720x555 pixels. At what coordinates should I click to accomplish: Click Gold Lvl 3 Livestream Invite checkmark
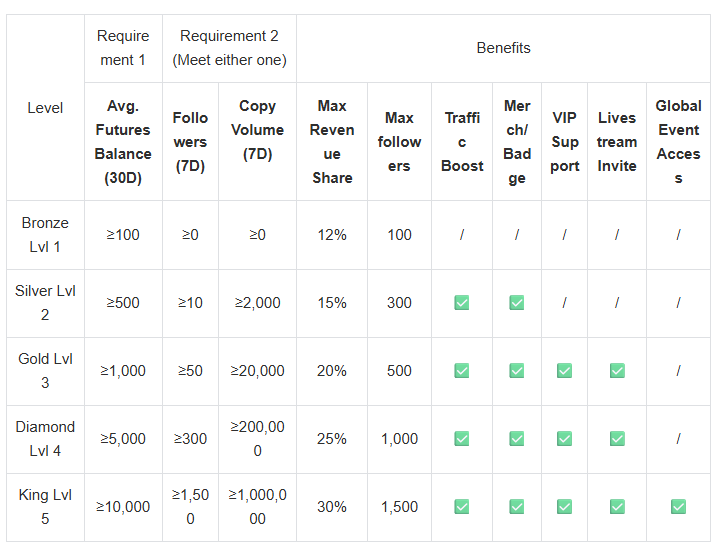pyautogui.click(x=617, y=371)
